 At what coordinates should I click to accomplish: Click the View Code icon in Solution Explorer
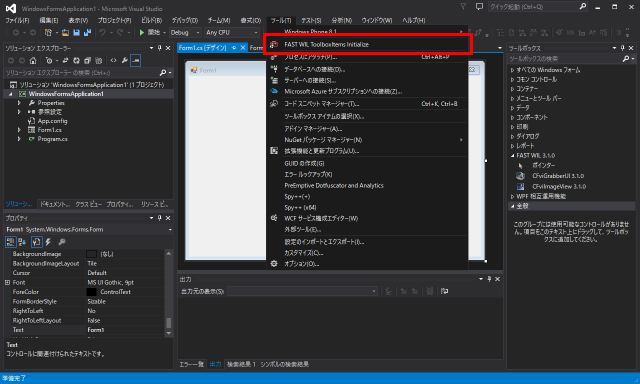[113, 60]
